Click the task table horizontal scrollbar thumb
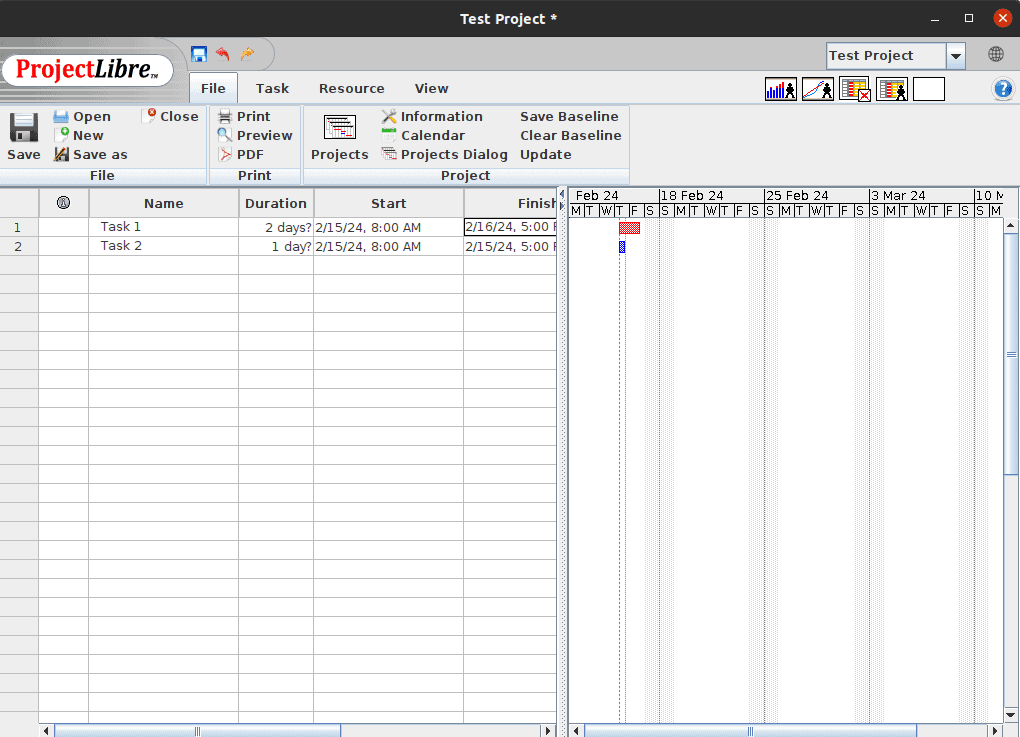The width and height of the screenshot is (1020, 737). (x=197, y=731)
